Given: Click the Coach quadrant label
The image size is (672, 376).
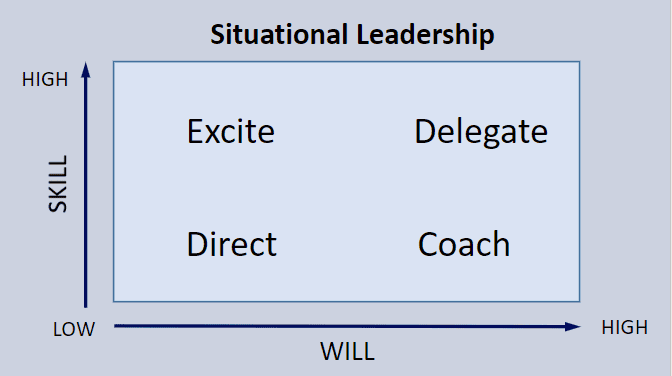Looking at the screenshot, I should (464, 244).
